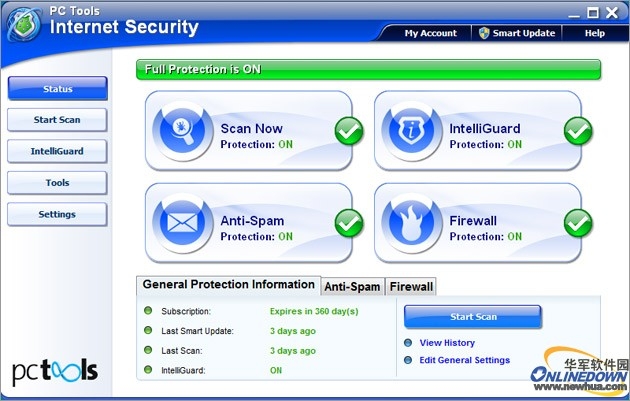The image size is (630, 401).
Task: Click Protection: ON under Anti-Spam
Action: 256,236
